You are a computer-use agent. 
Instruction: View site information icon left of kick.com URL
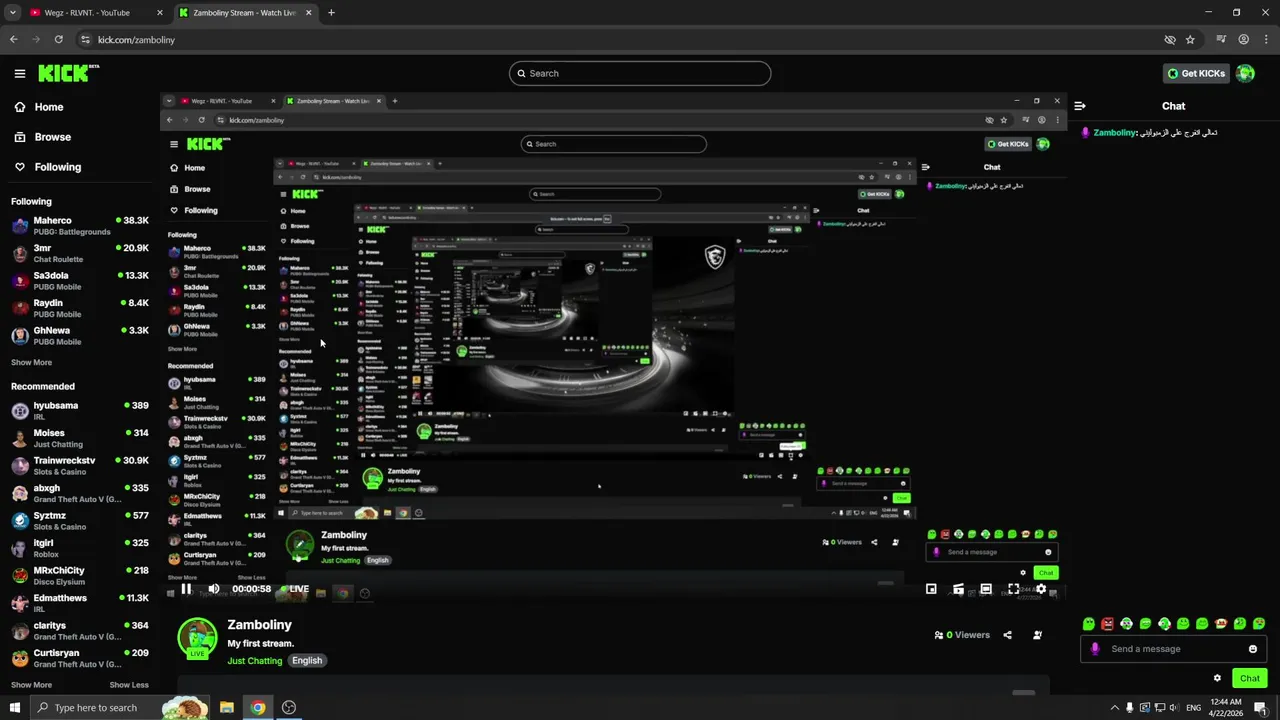pyautogui.click(x=85, y=40)
